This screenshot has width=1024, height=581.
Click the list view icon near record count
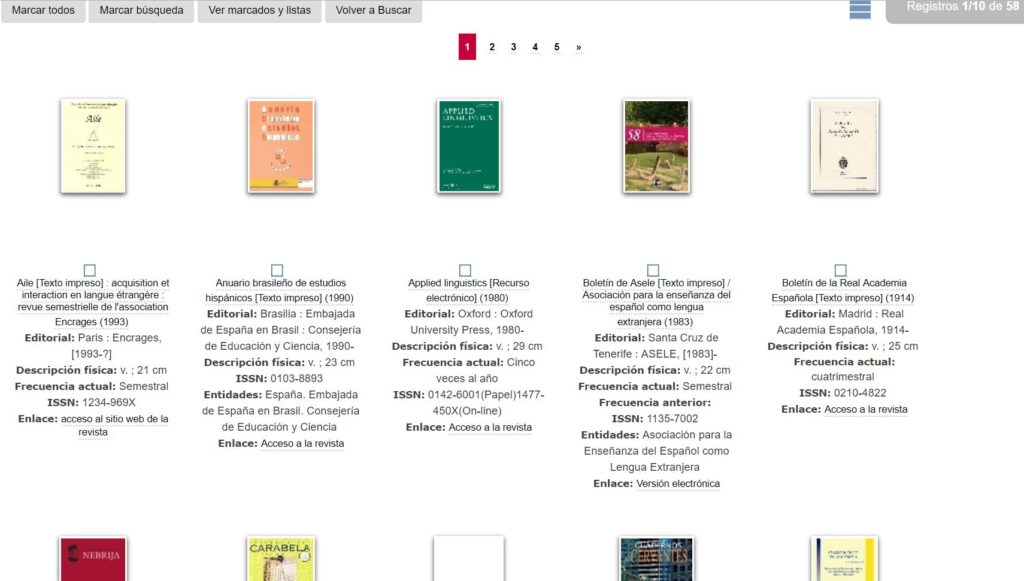point(860,10)
